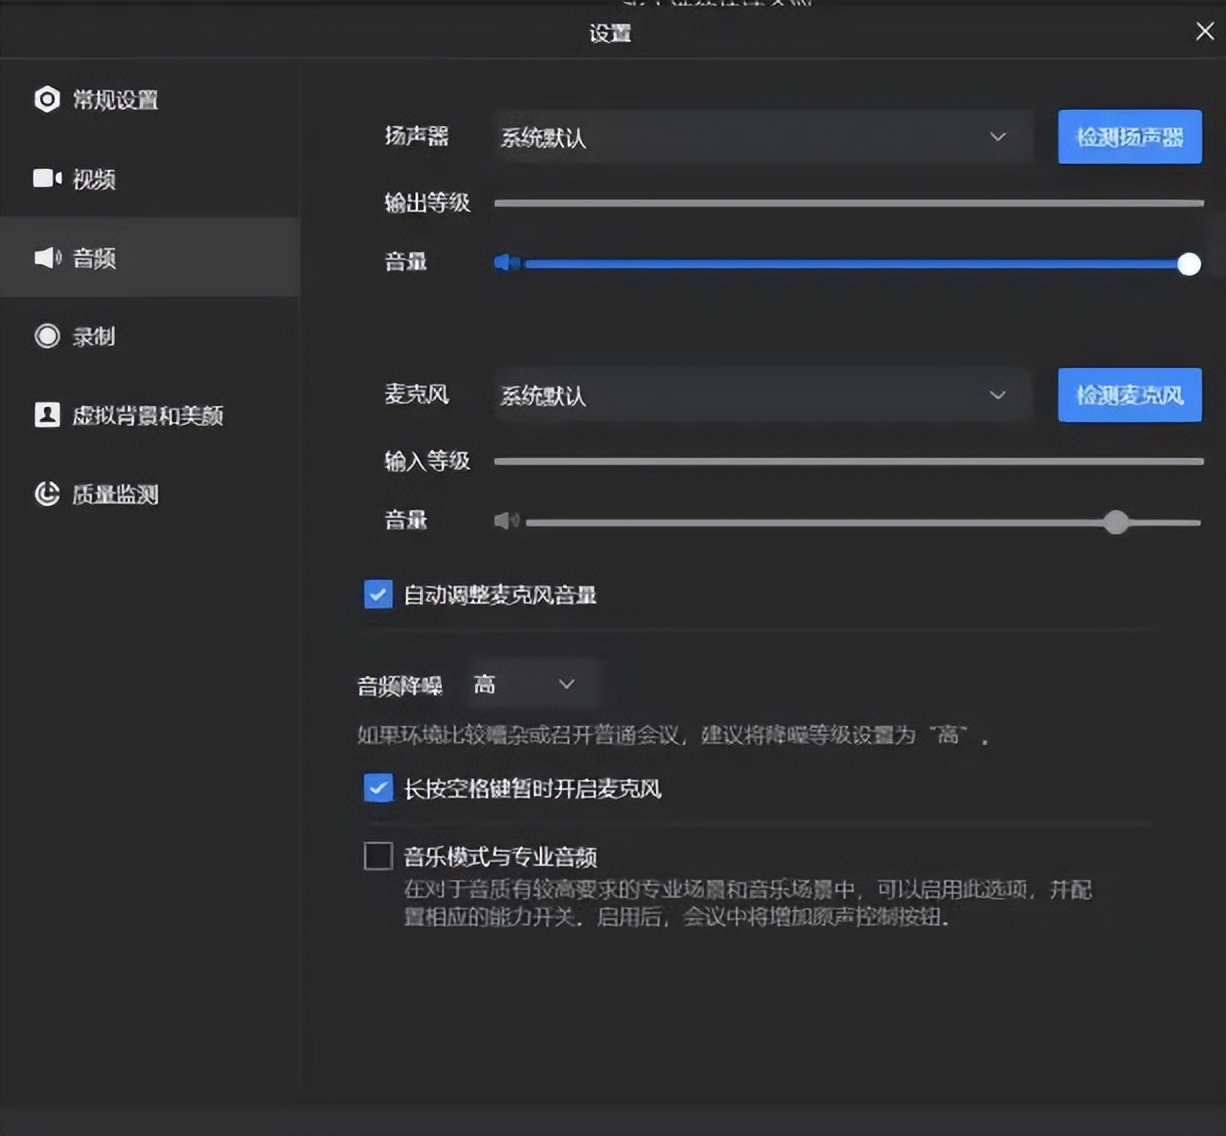Image resolution: width=1226 pixels, height=1136 pixels.
Task: Click the monitoring icon beside 质量监测
Action: click(46, 493)
